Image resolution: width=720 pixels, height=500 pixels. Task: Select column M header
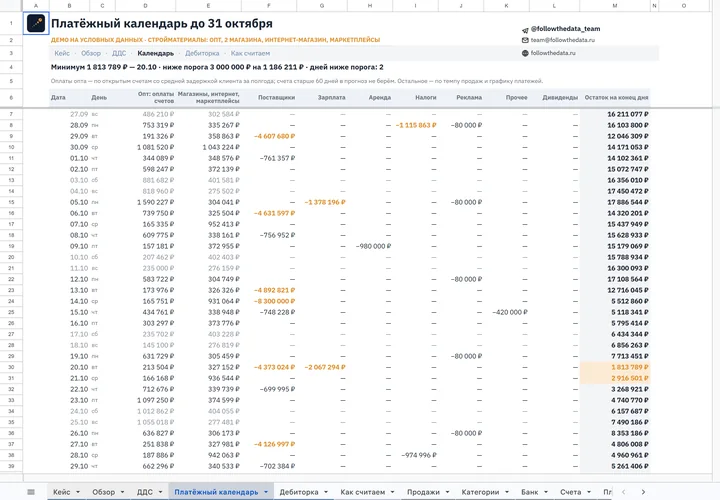click(615, 6)
